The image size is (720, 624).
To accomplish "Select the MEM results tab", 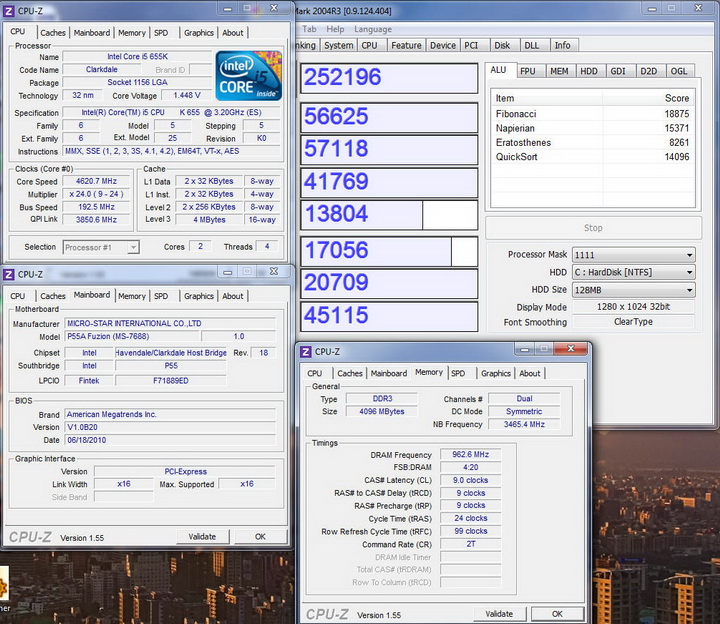I will (559, 71).
